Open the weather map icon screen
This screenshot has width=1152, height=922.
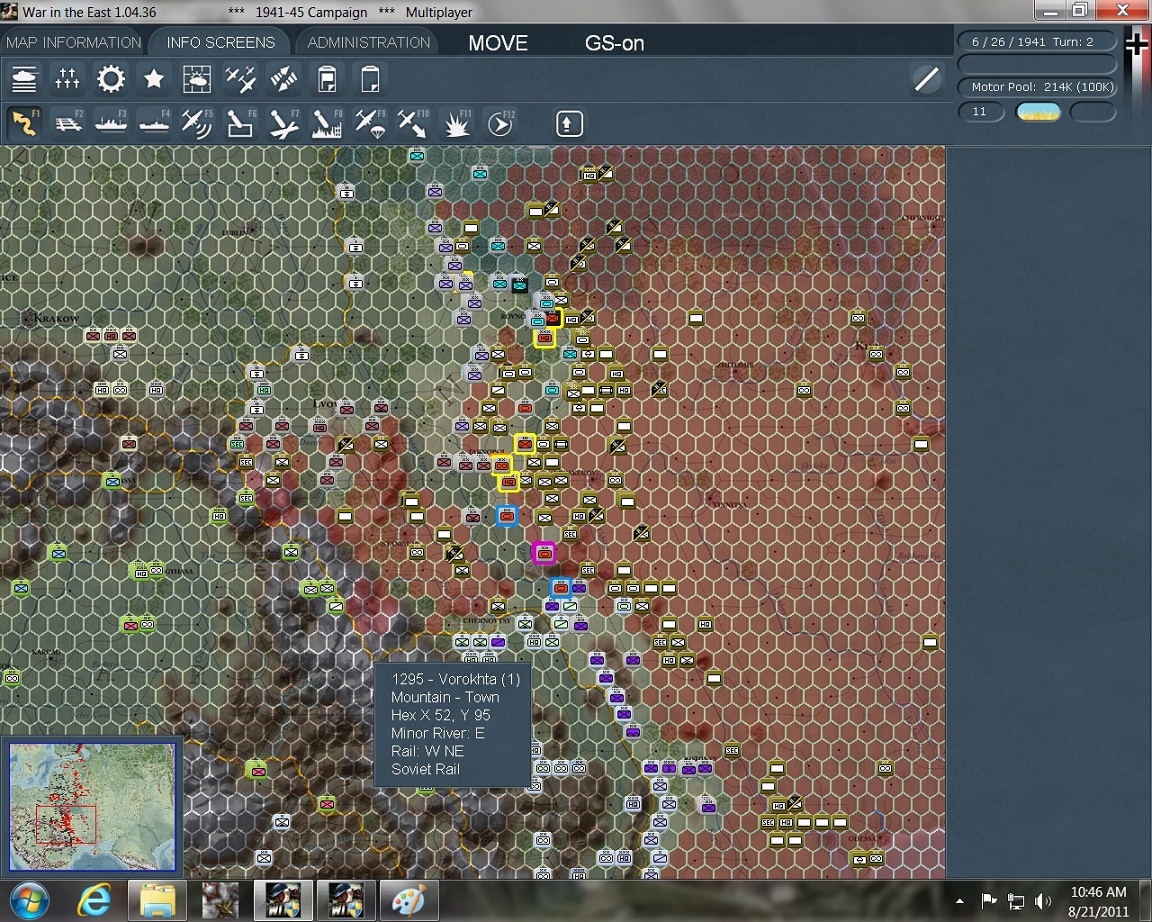[197, 79]
